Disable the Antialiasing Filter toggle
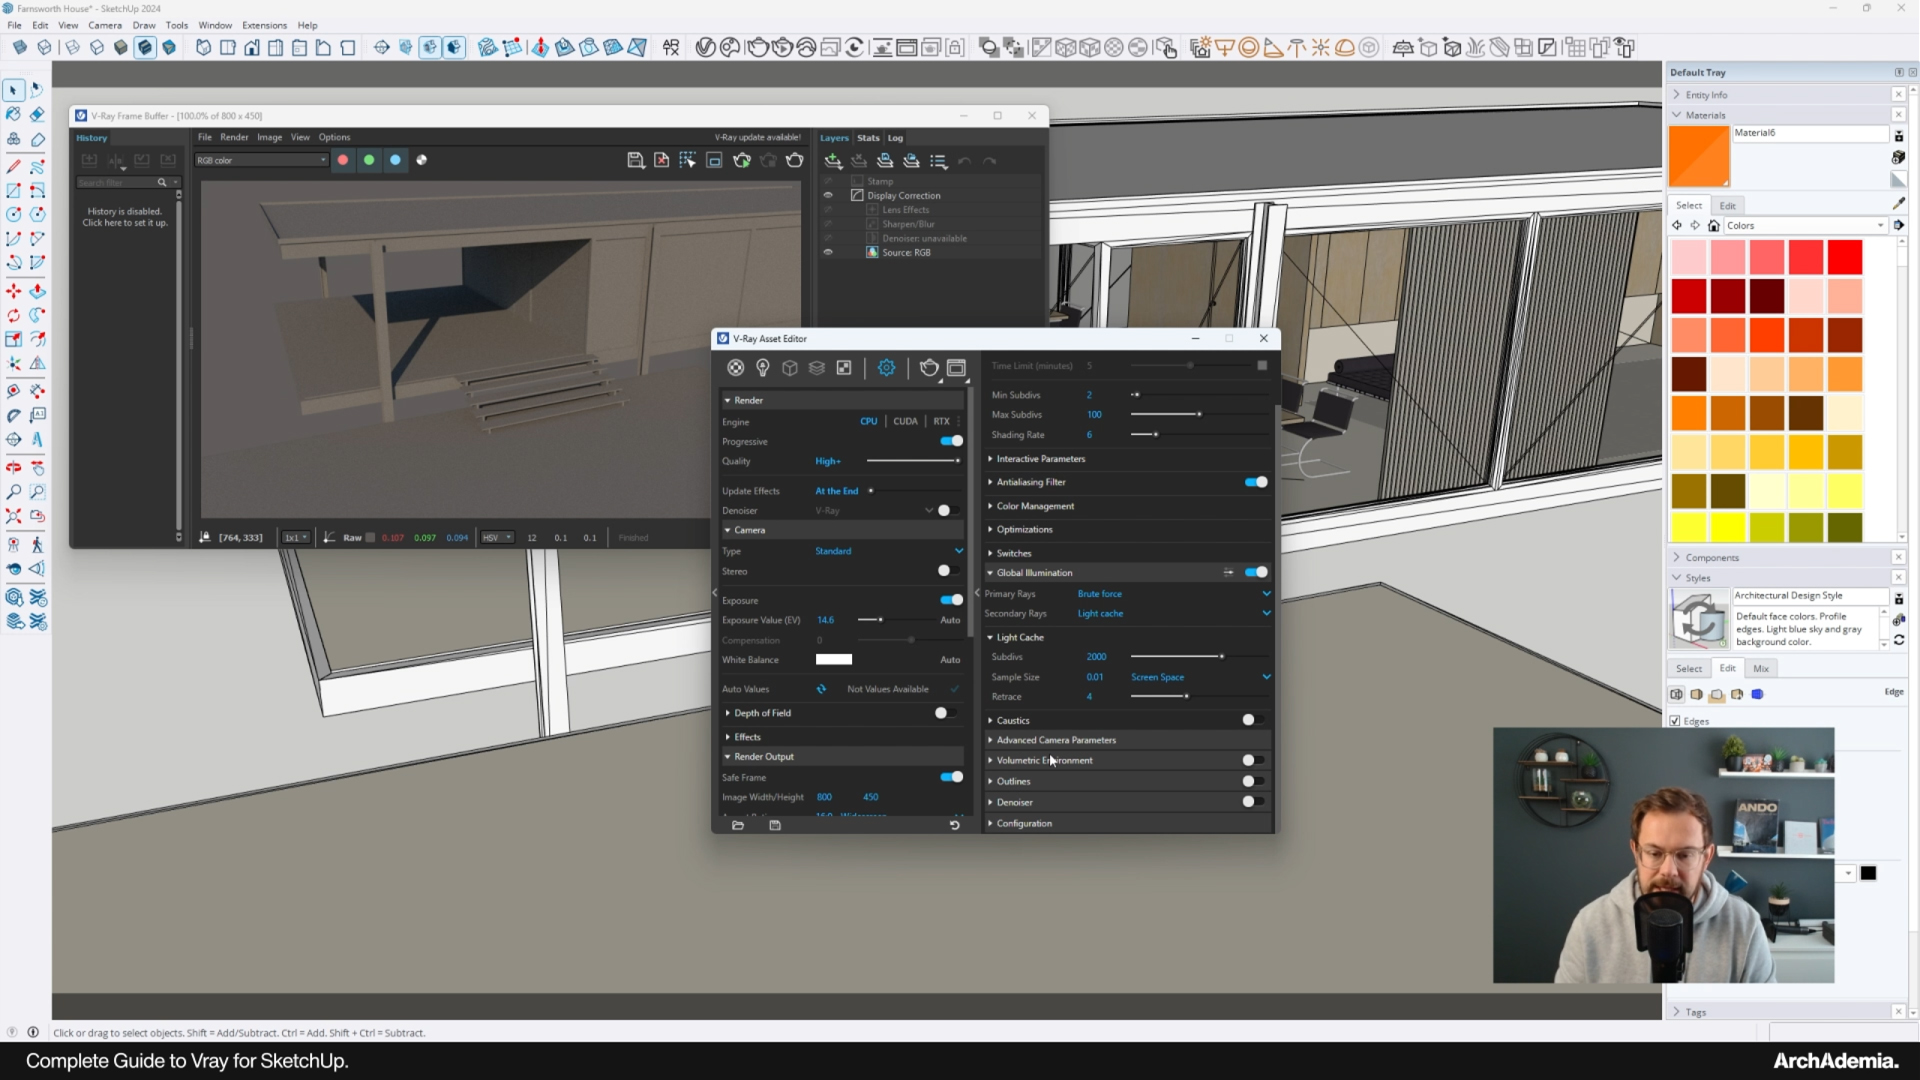Image resolution: width=1920 pixels, height=1080 pixels. (1256, 482)
